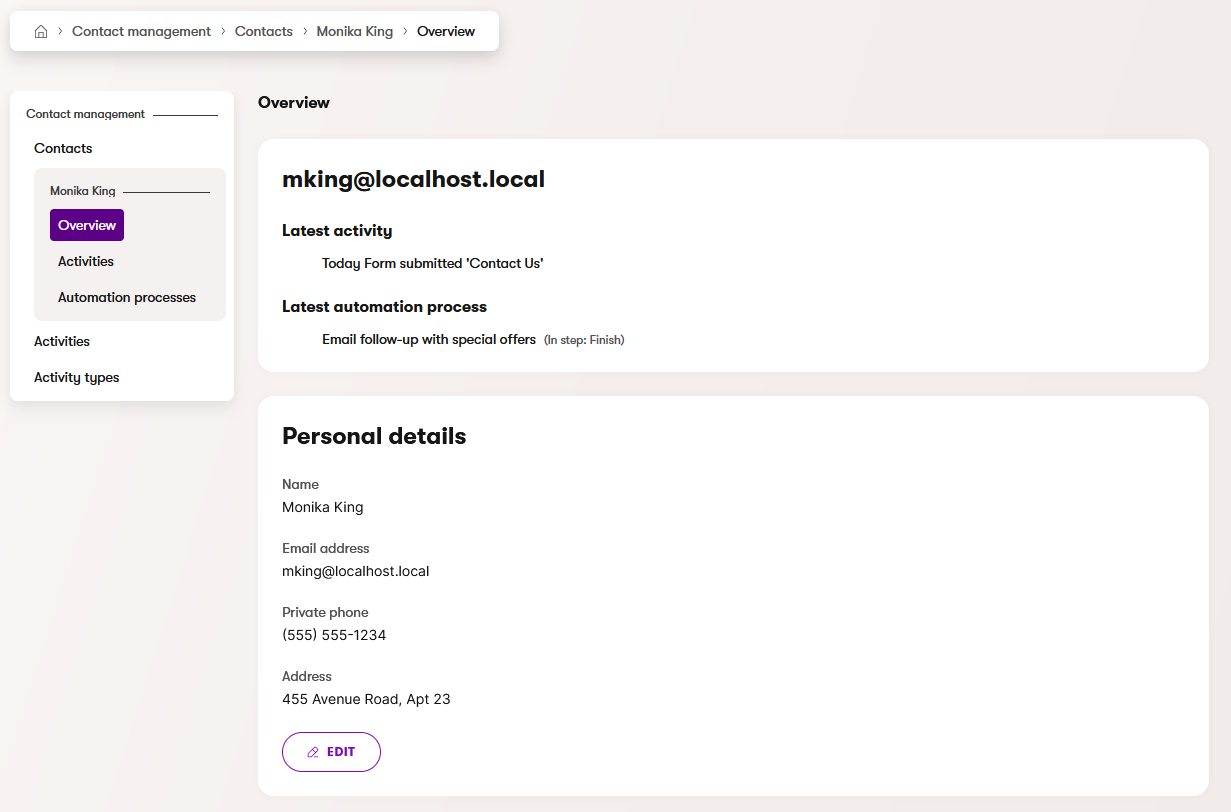Select the highlighted Overview sidebar item
The height and width of the screenshot is (812, 1231).
coord(87,225)
